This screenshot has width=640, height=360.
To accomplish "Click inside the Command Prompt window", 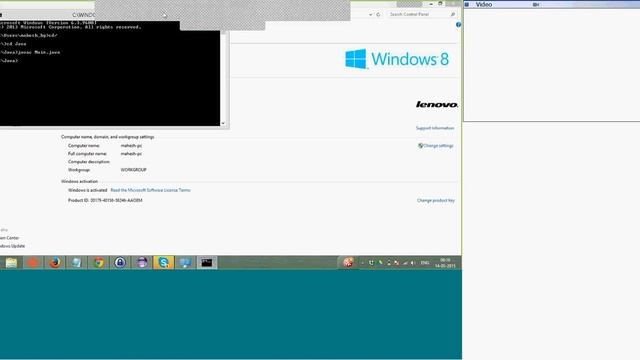I will [110, 73].
